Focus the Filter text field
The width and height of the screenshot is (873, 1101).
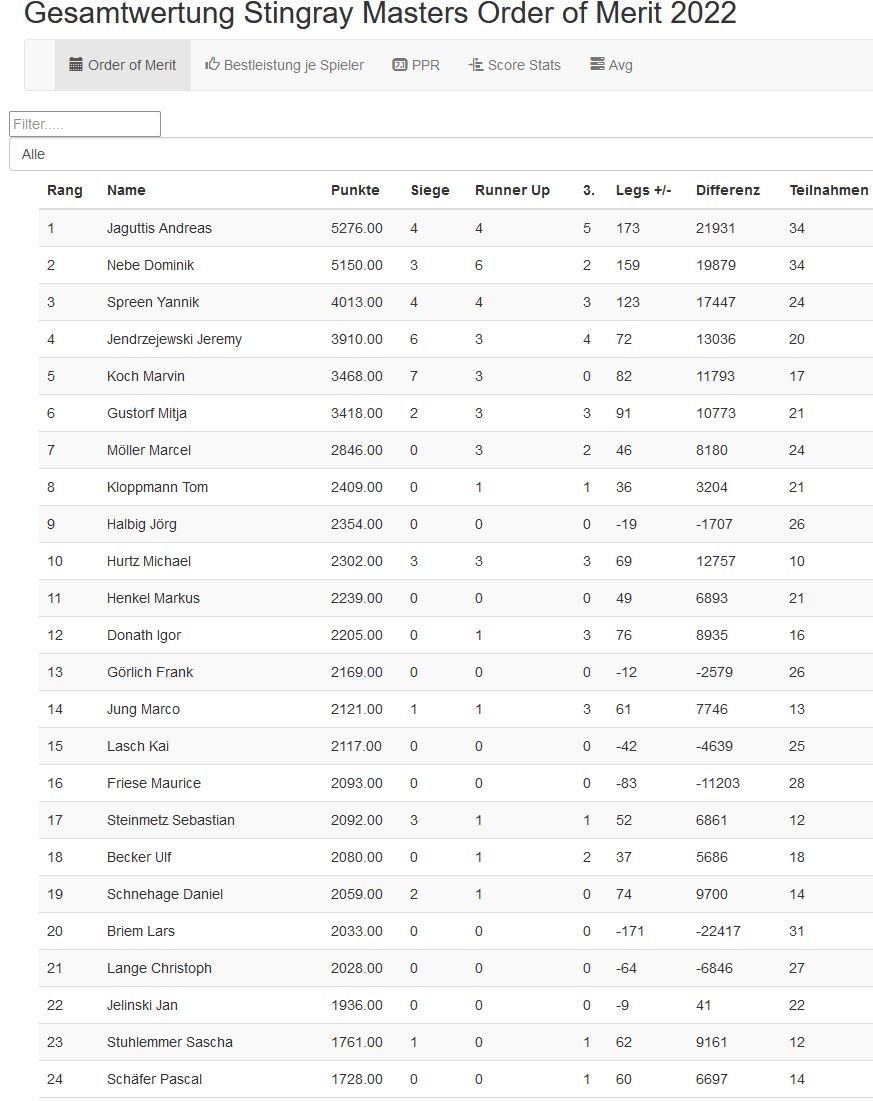click(x=85, y=124)
